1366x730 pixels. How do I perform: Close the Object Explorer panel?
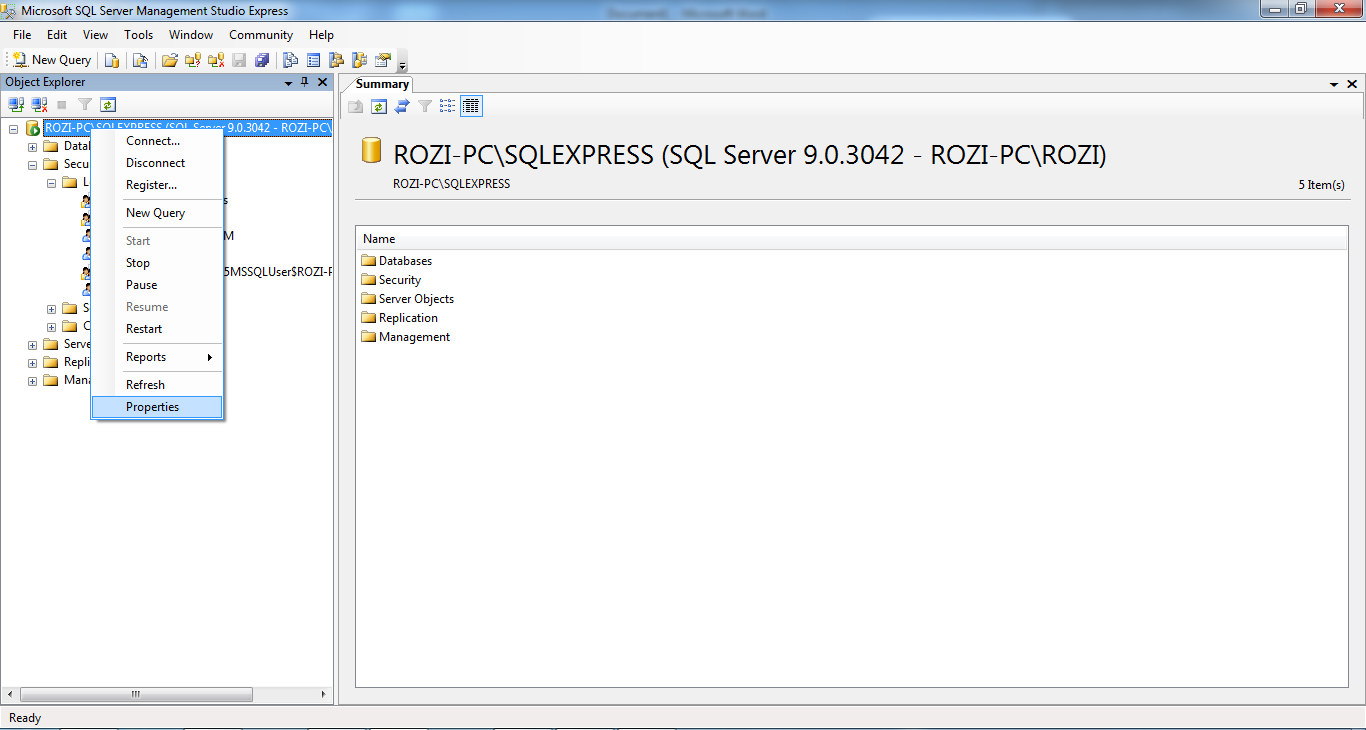click(x=322, y=82)
